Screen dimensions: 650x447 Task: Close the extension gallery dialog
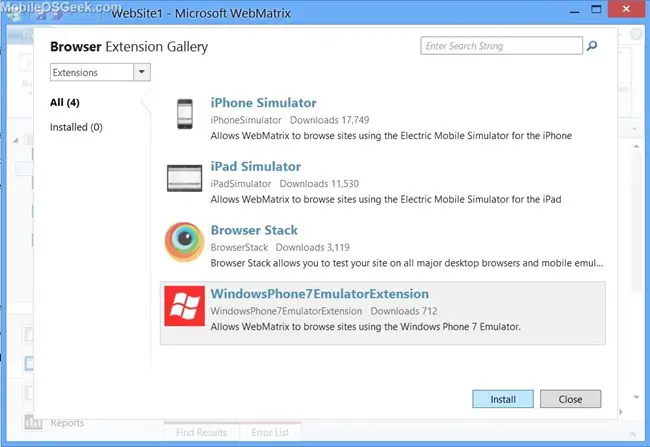pos(570,399)
